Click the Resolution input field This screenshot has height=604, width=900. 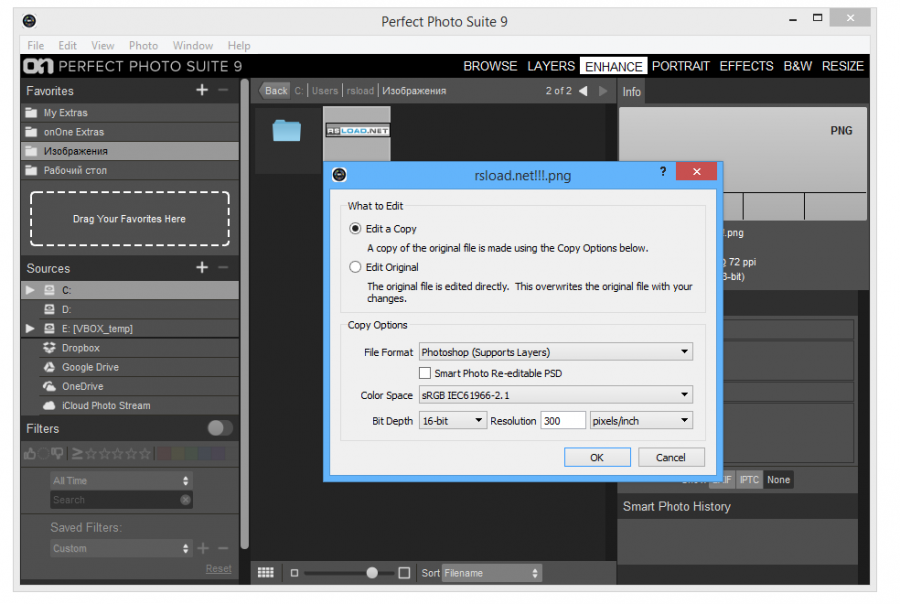point(562,421)
